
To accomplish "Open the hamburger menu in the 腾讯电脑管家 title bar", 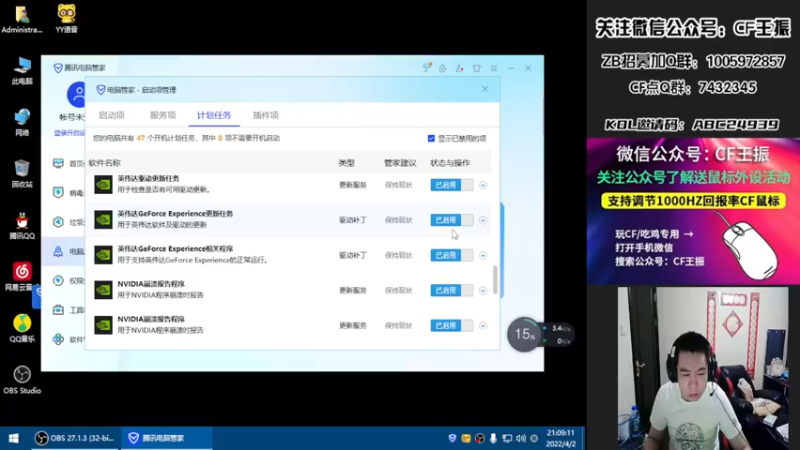I will coord(494,68).
